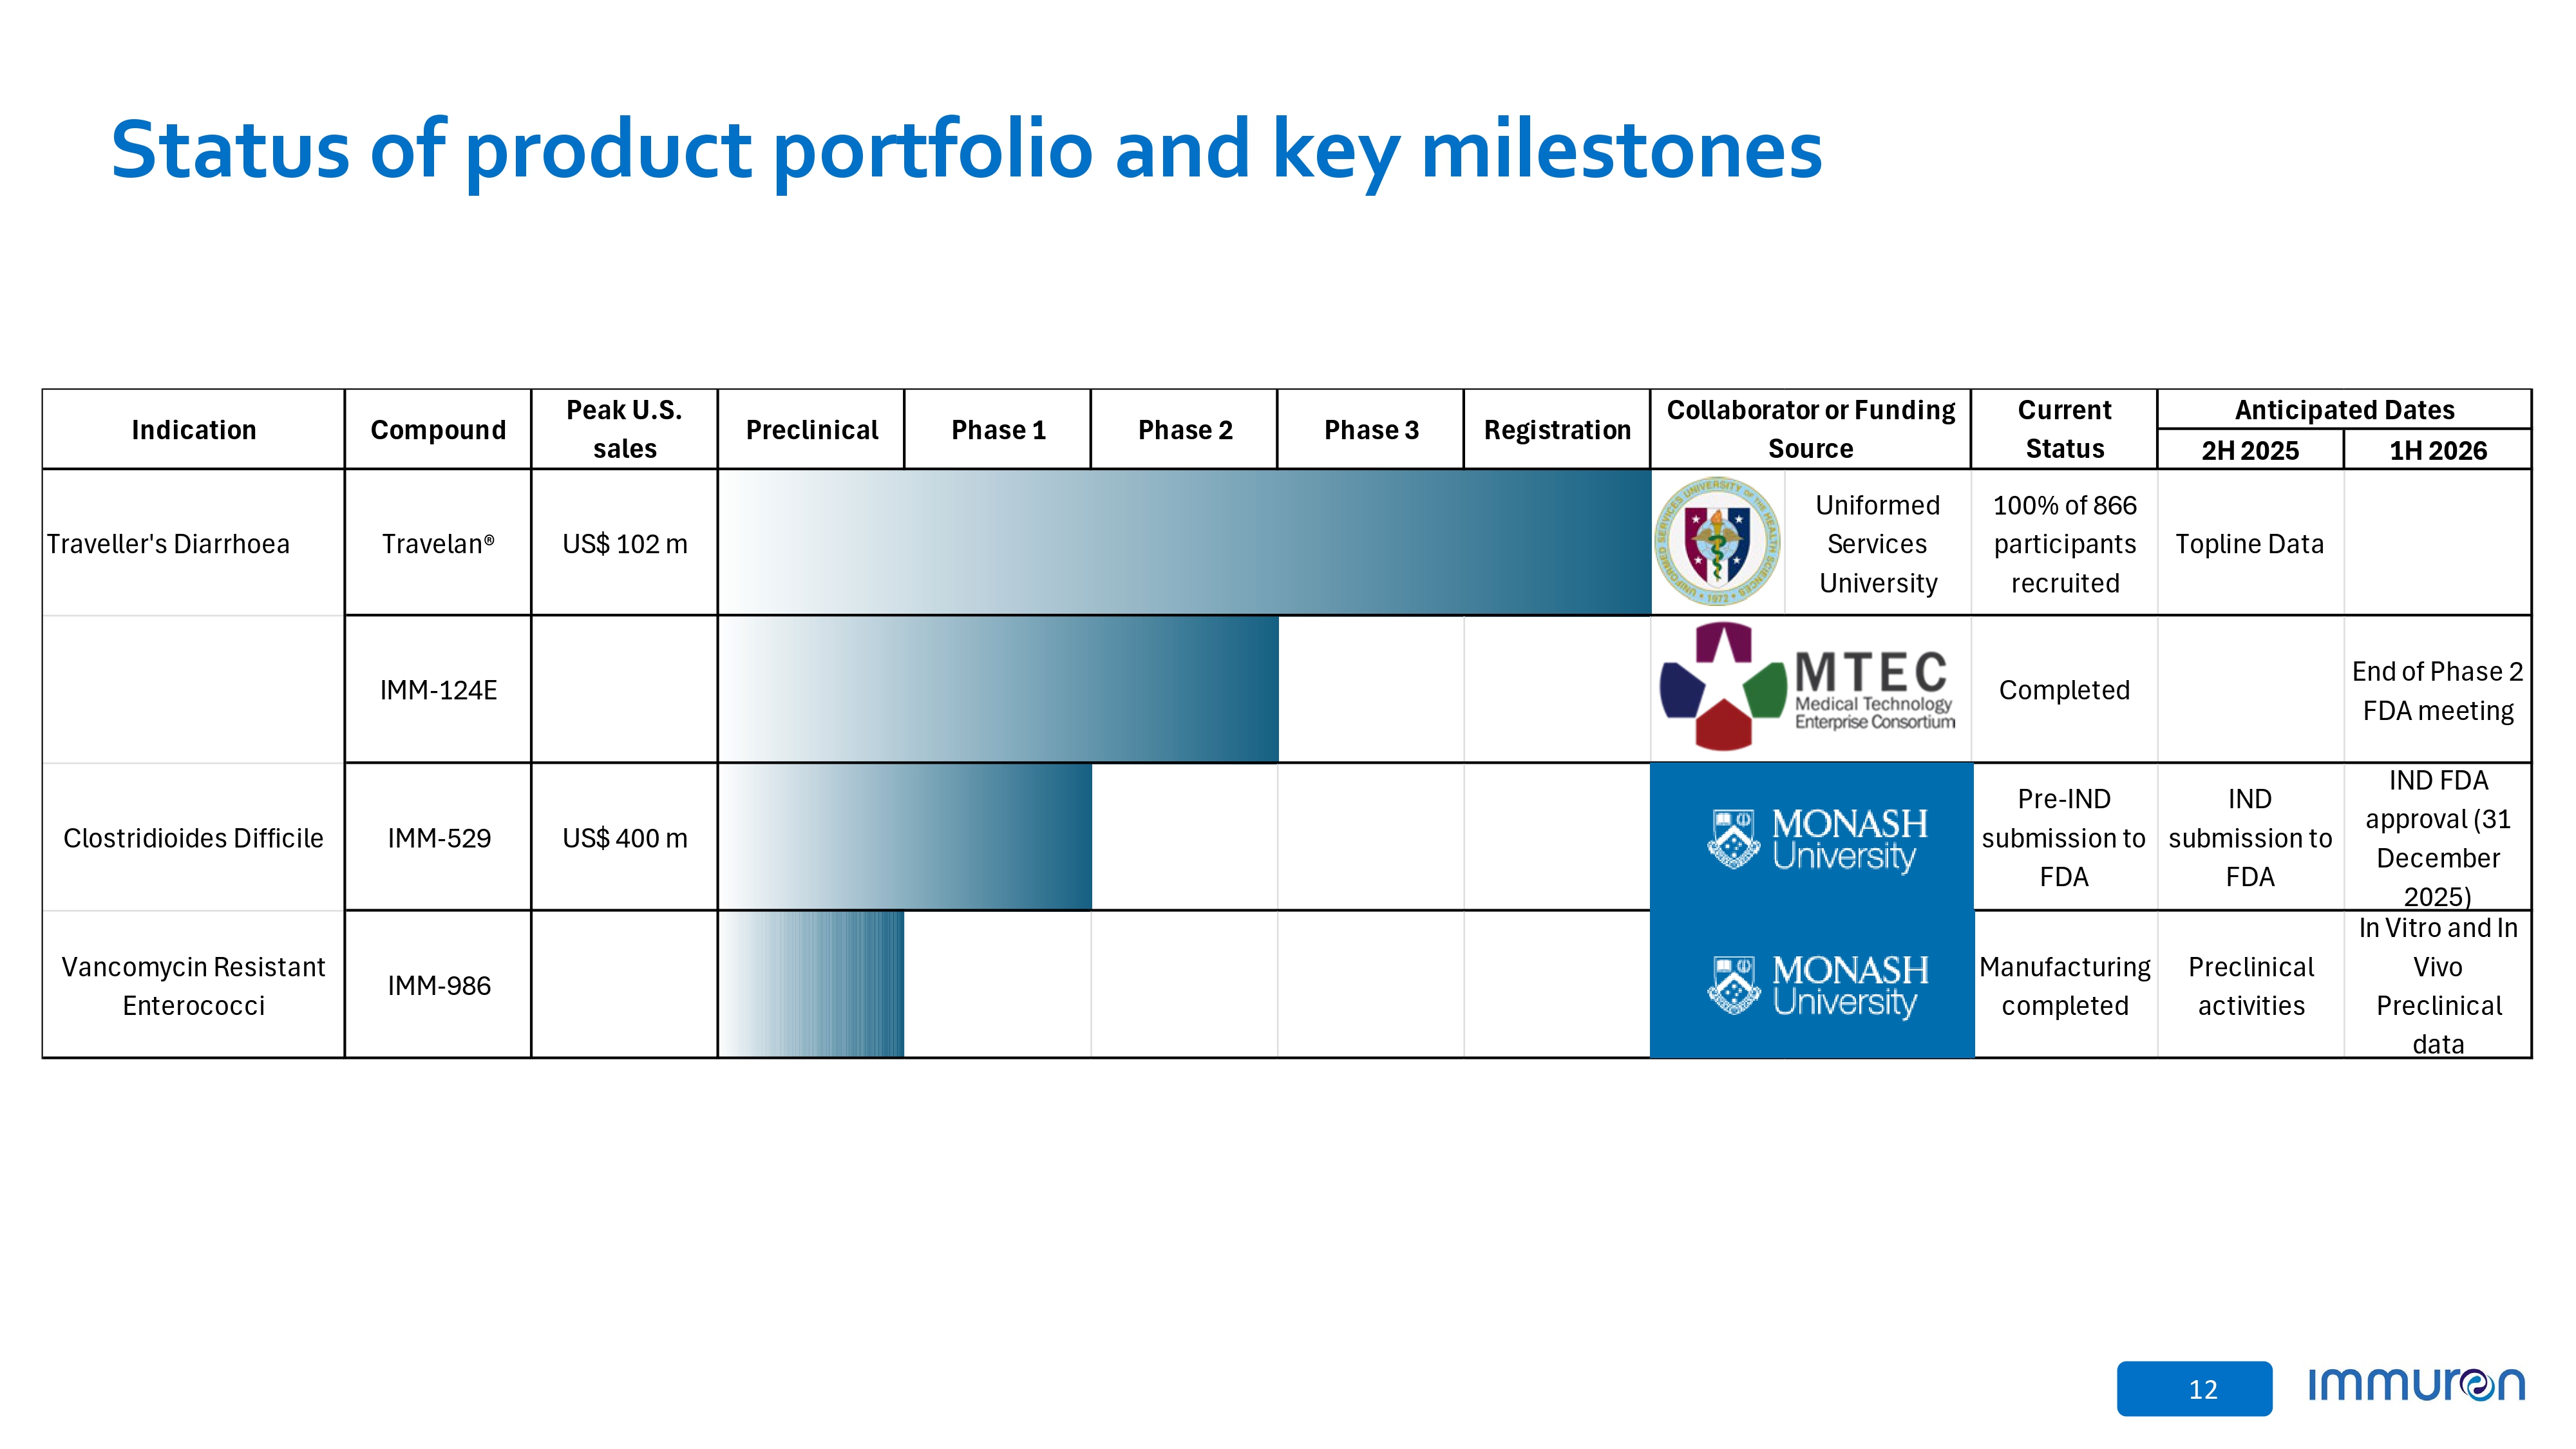Click the 2H 2025 subheader cell
Screen dimensions: 2576x1449
click(2250, 450)
